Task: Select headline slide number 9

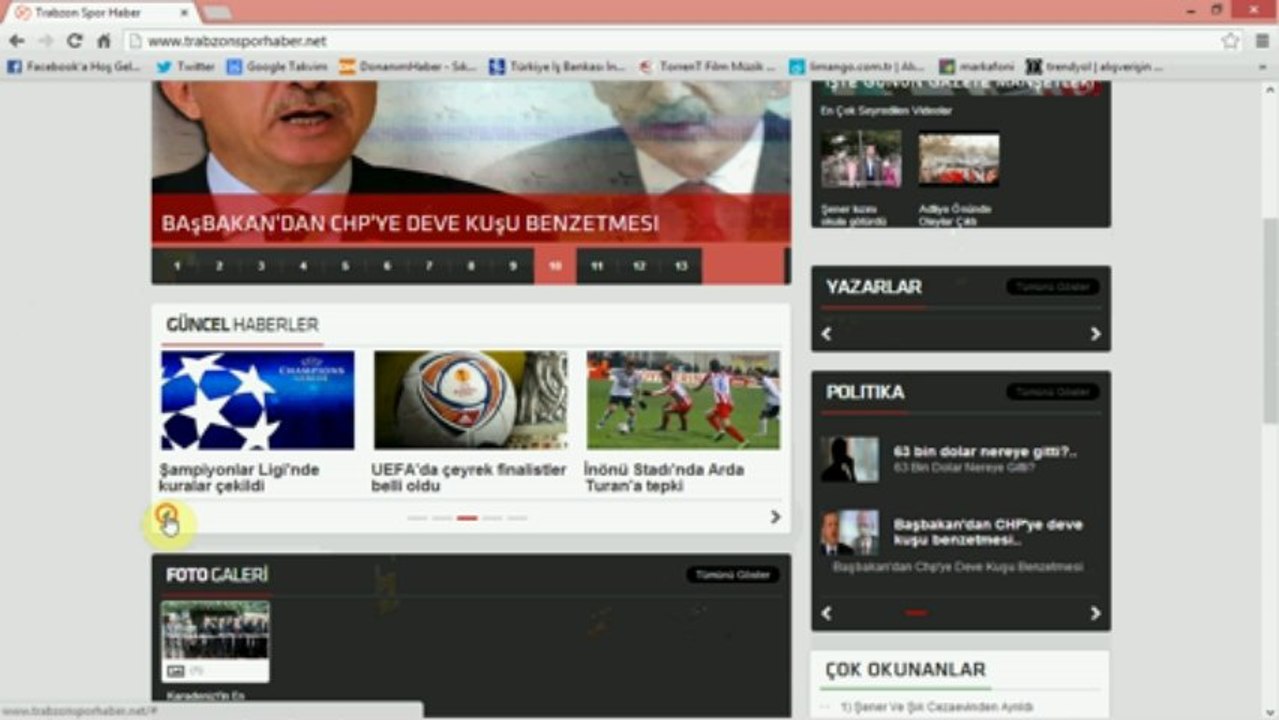Action: [x=513, y=266]
